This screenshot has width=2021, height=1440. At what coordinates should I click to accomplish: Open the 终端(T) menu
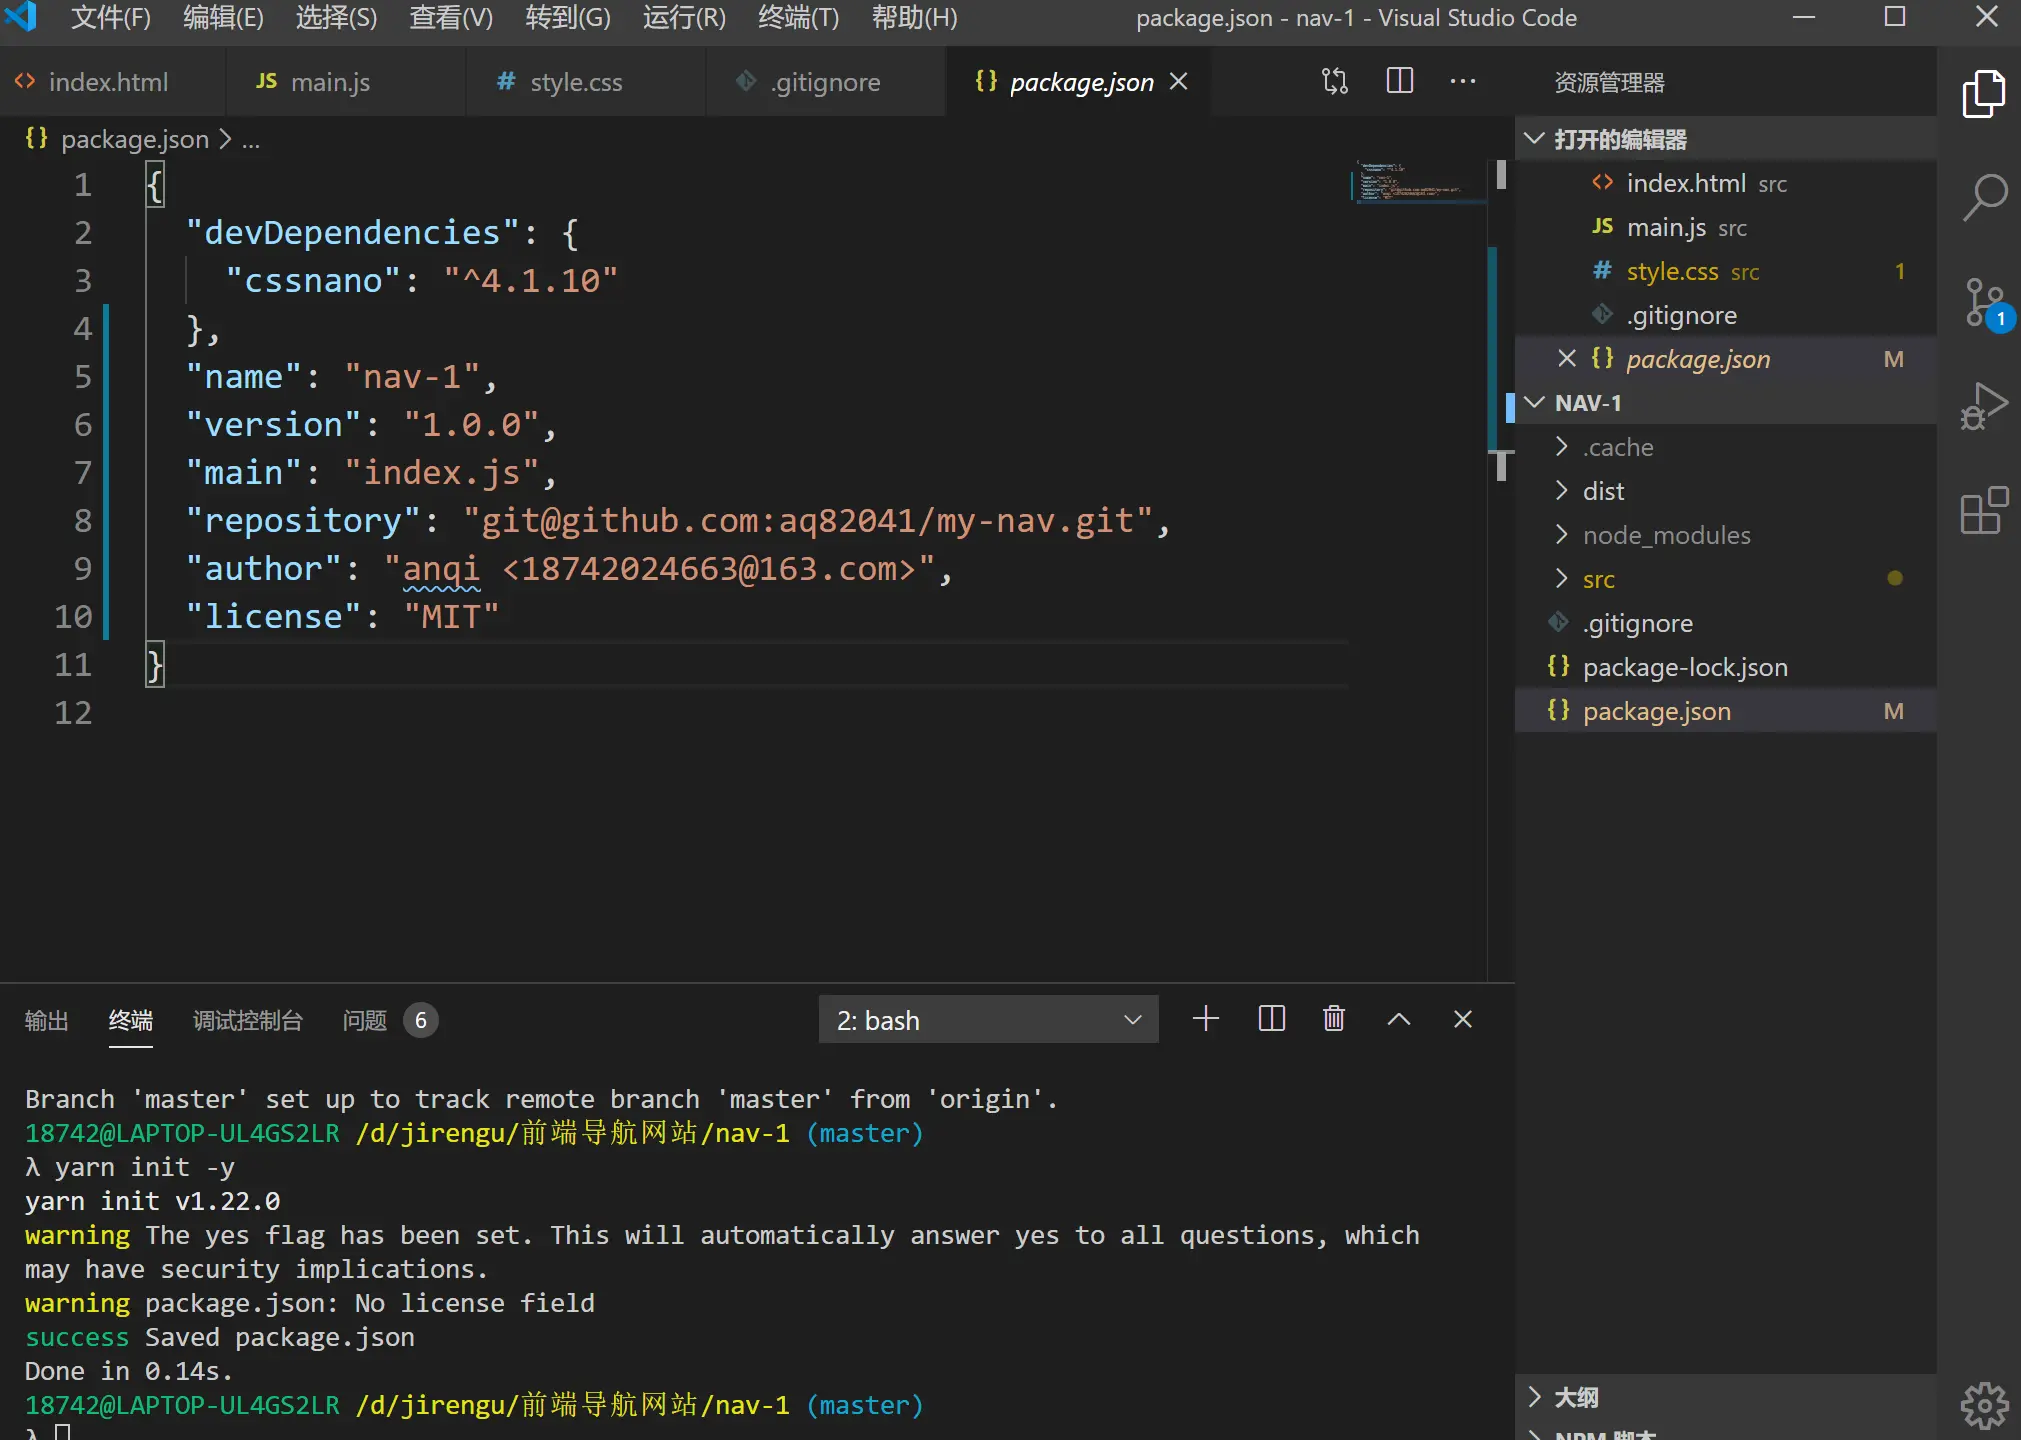pyautogui.click(x=798, y=18)
